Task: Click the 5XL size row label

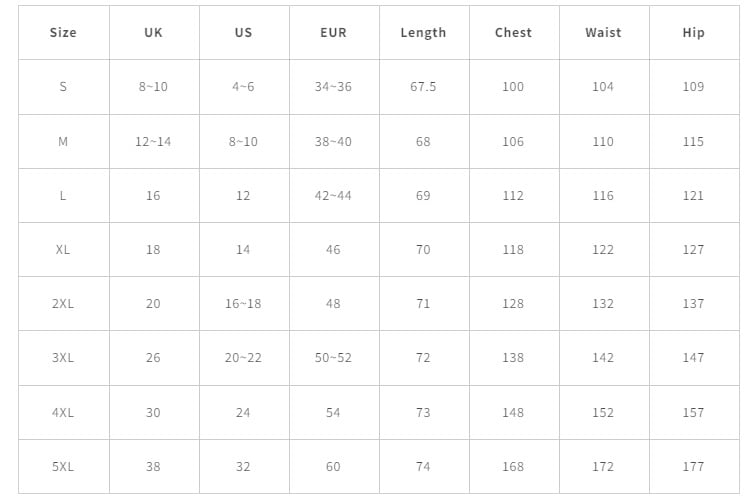Action: pyautogui.click(x=63, y=467)
